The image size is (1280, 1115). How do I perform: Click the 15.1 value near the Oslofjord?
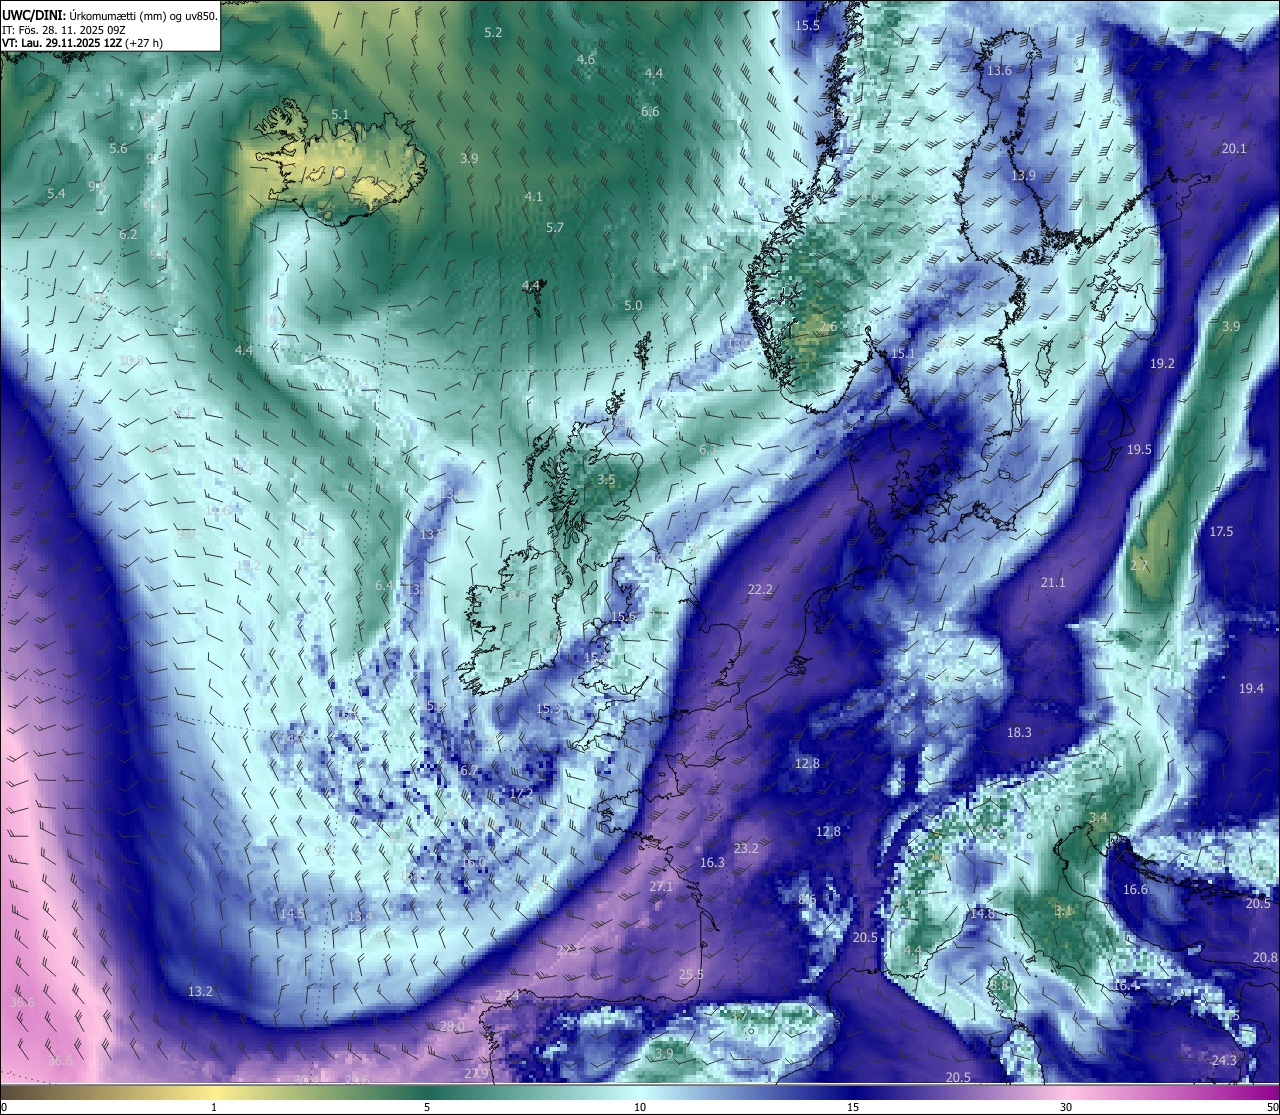[x=904, y=354]
